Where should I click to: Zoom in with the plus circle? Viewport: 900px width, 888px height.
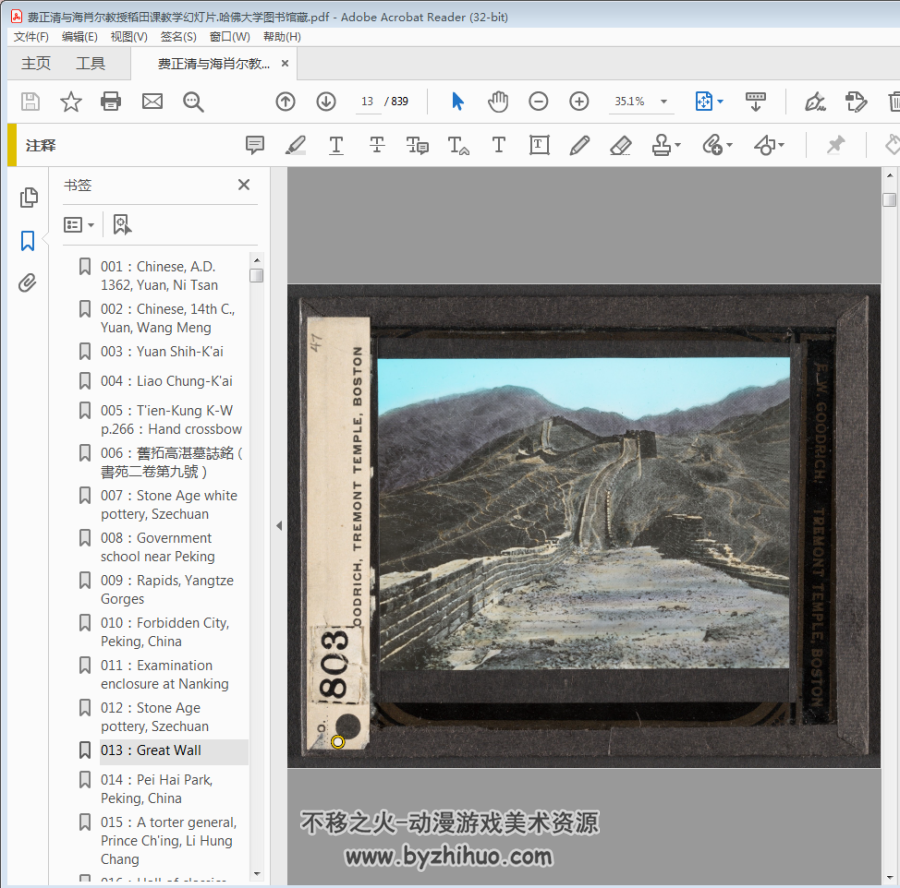click(579, 102)
